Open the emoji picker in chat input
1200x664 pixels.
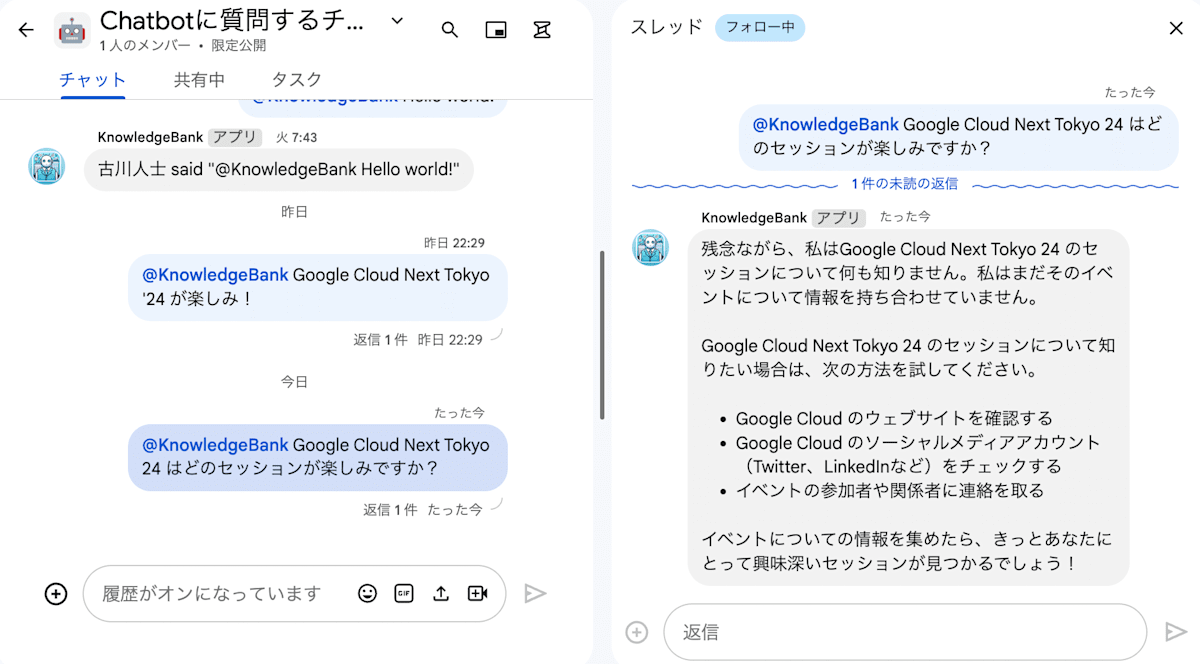(367, 594)
